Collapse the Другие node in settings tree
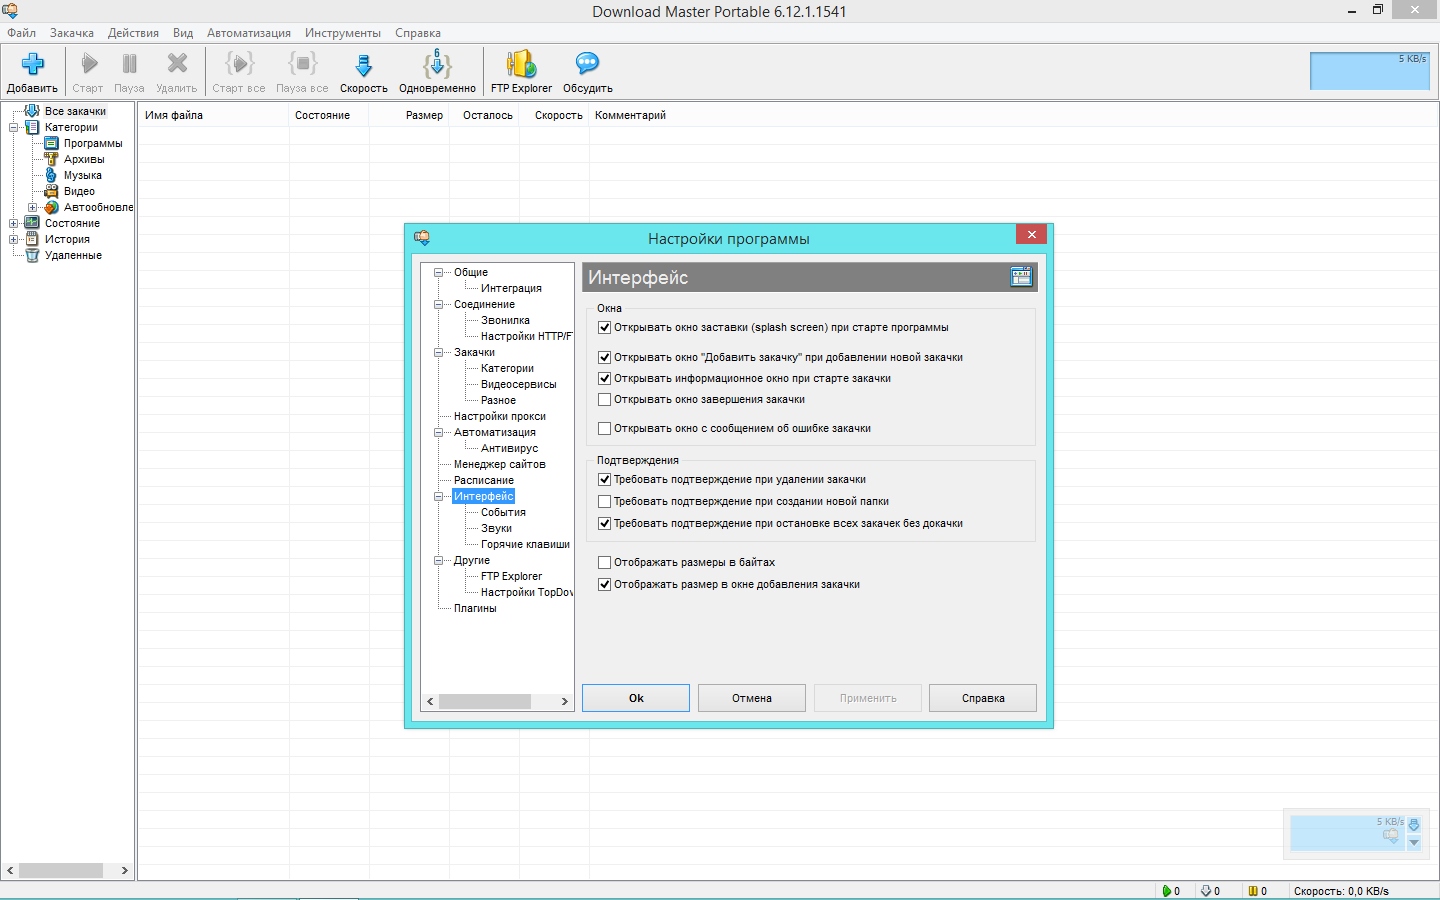This screenshot has height=900, width=1440. click(x=438, y=560)
